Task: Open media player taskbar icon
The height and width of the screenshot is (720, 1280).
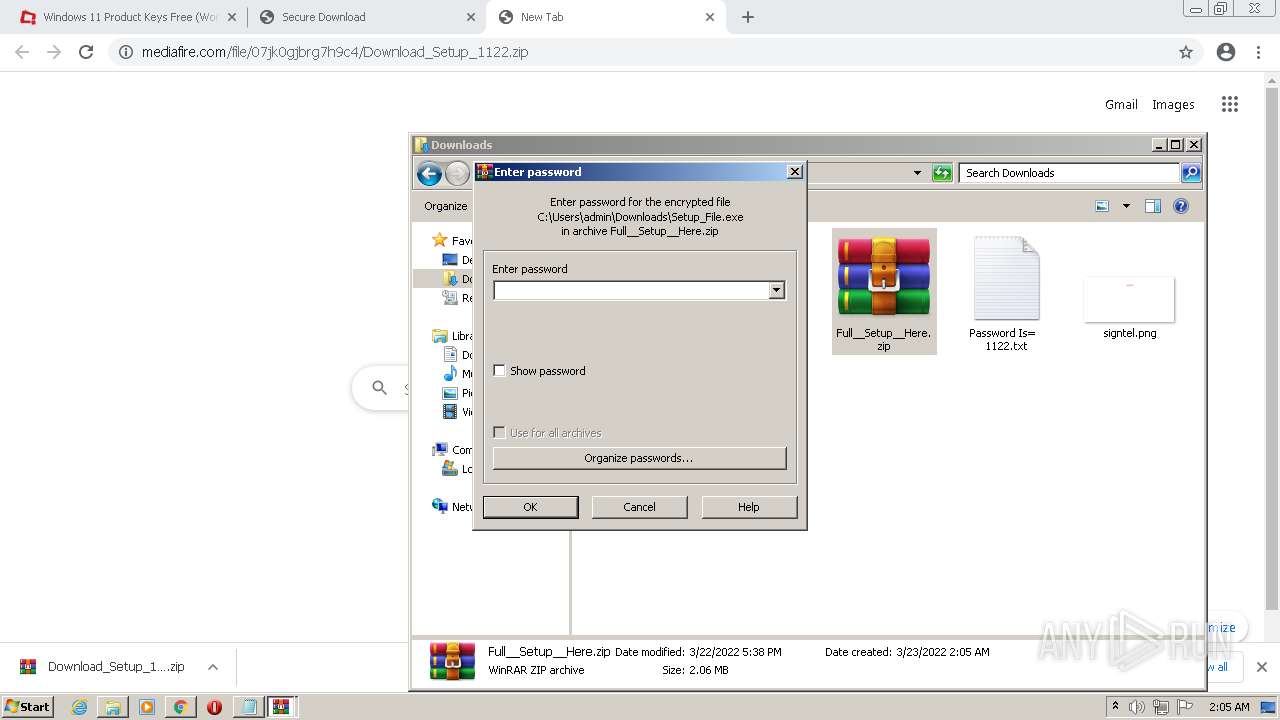Action: (x=147, y=707)
